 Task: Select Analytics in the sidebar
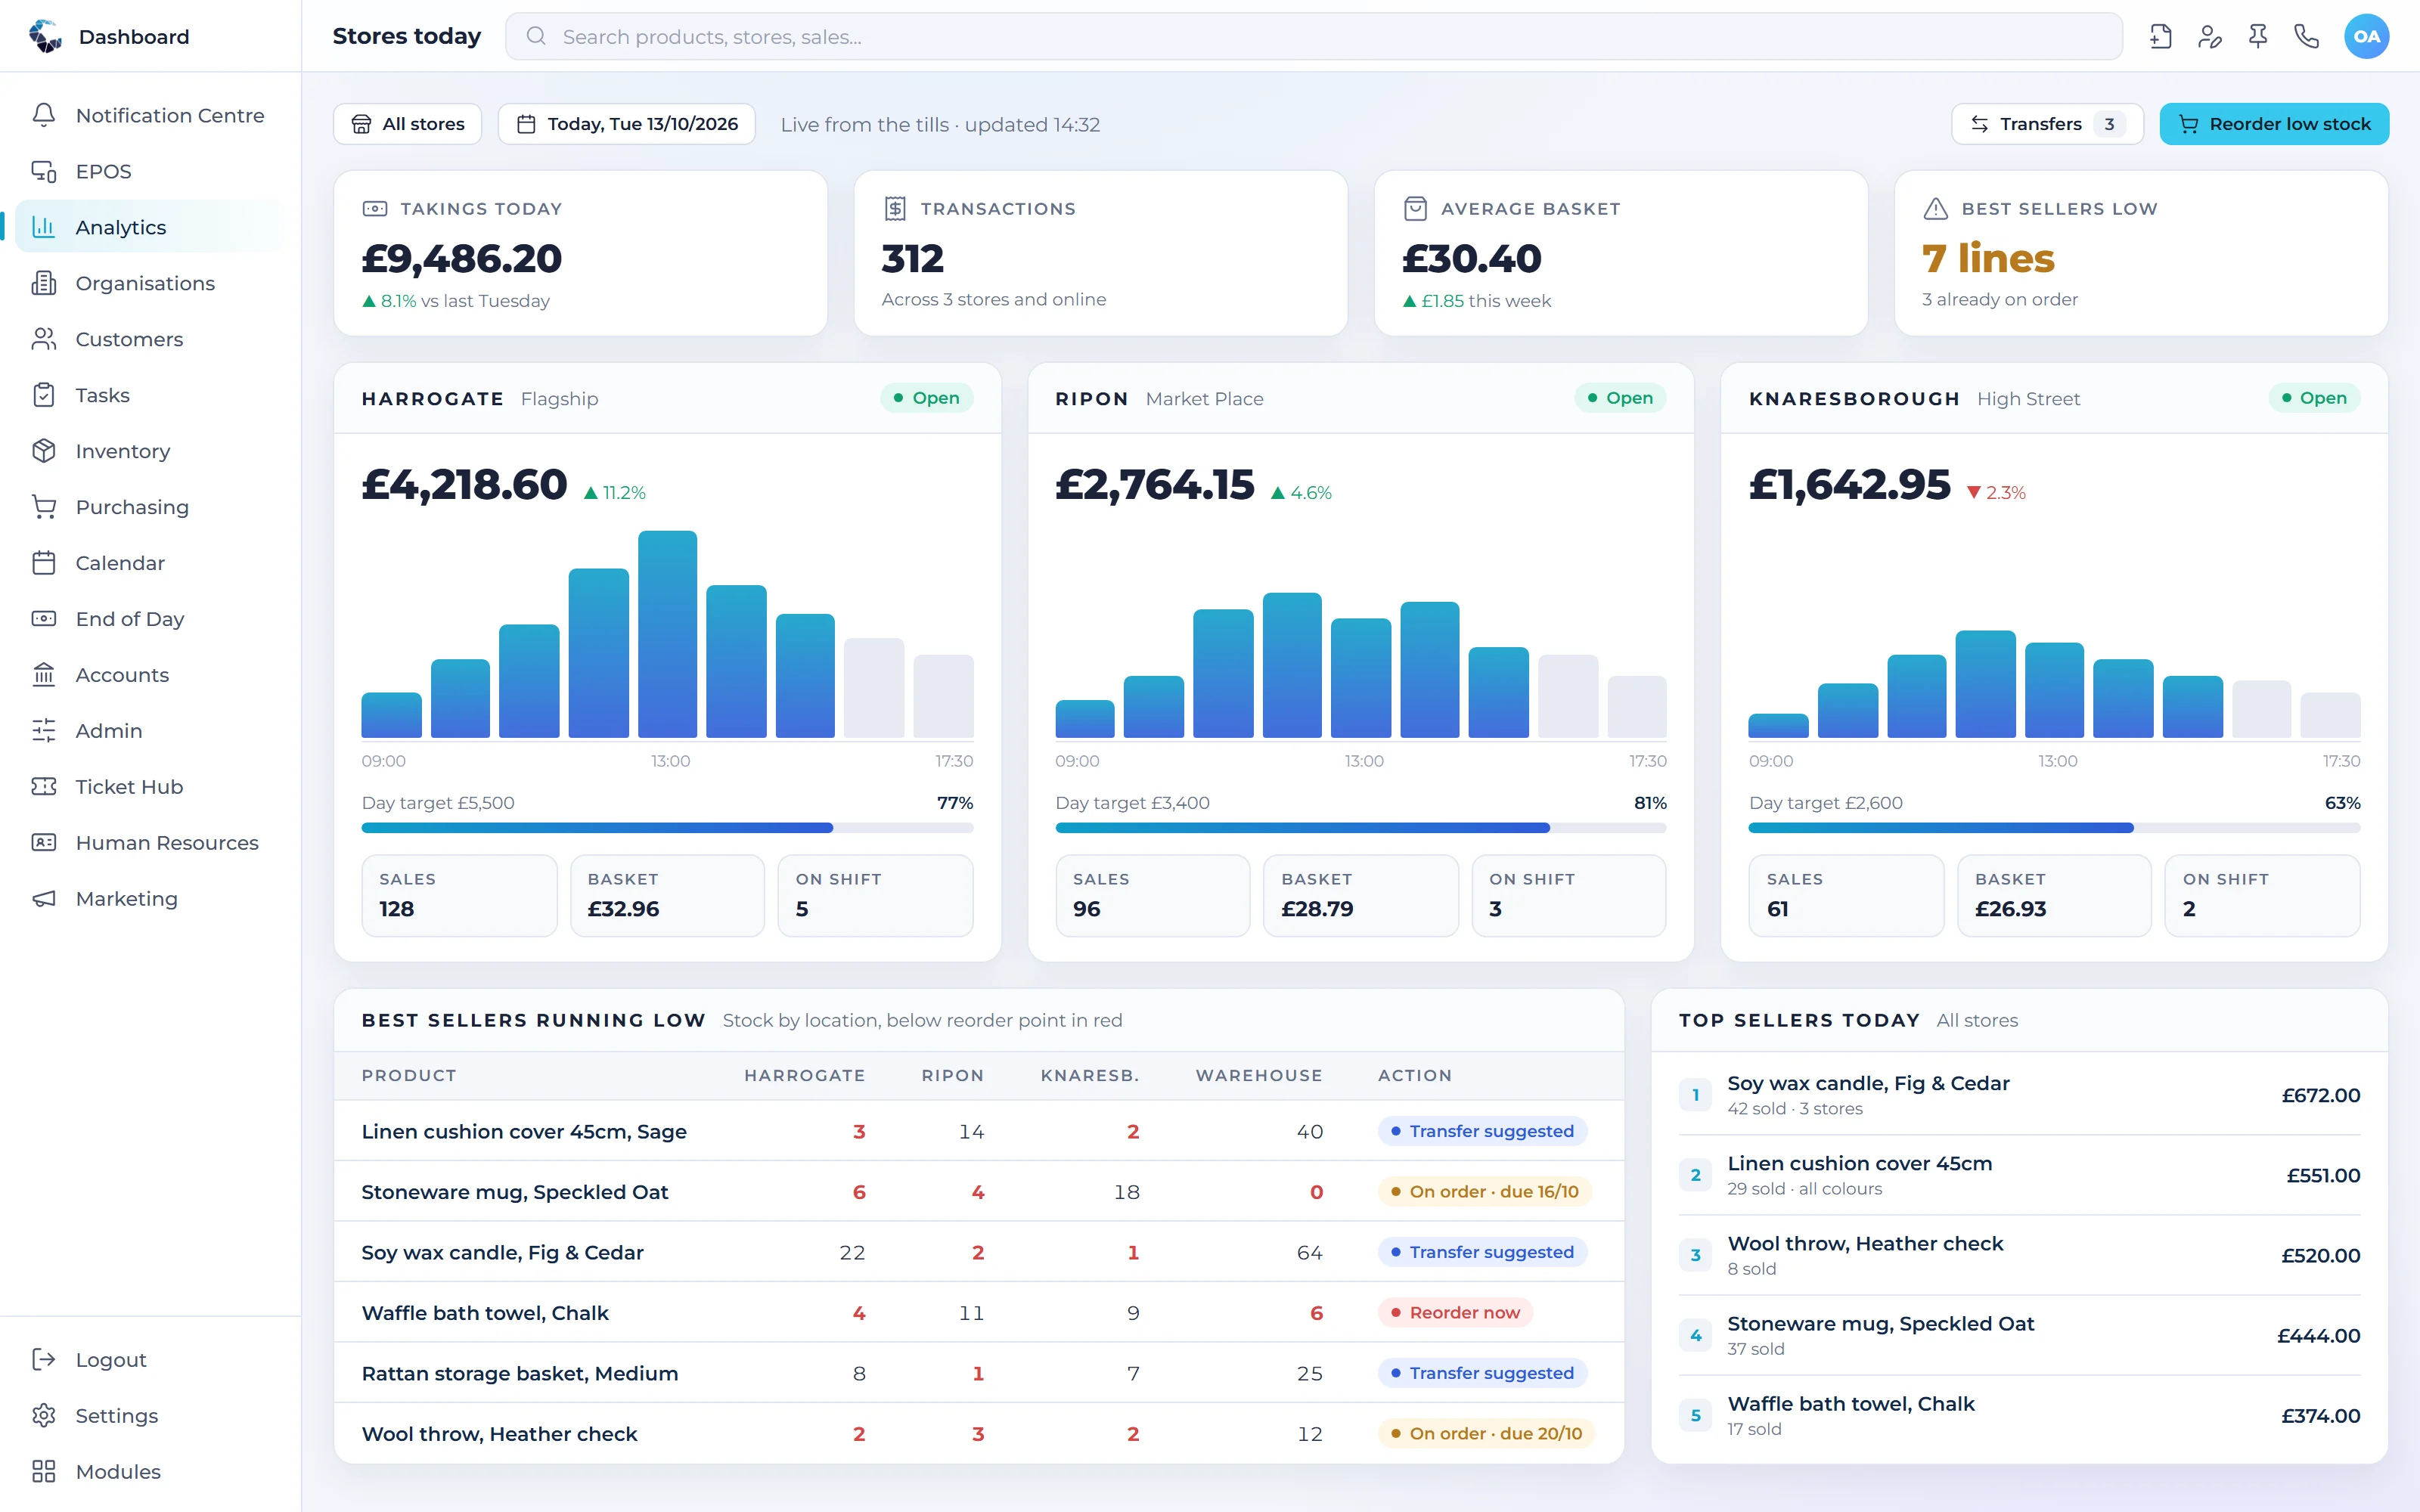coord(150,227)
